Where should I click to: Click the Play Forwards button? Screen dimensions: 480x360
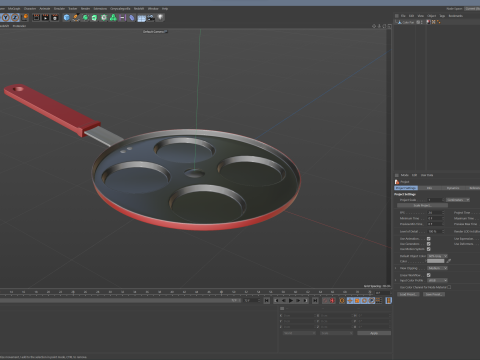[x=291, y=301]
